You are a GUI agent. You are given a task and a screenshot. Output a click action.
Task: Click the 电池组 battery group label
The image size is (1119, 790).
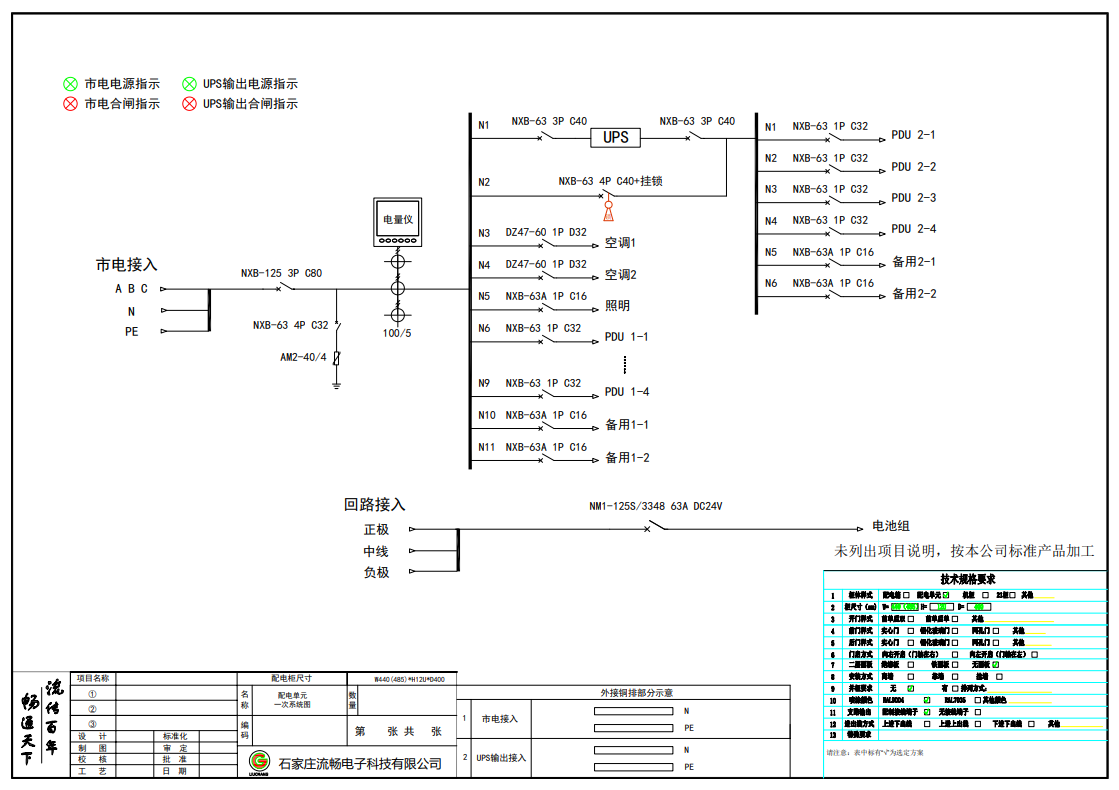pyautogui.click(x=891, y=526)
